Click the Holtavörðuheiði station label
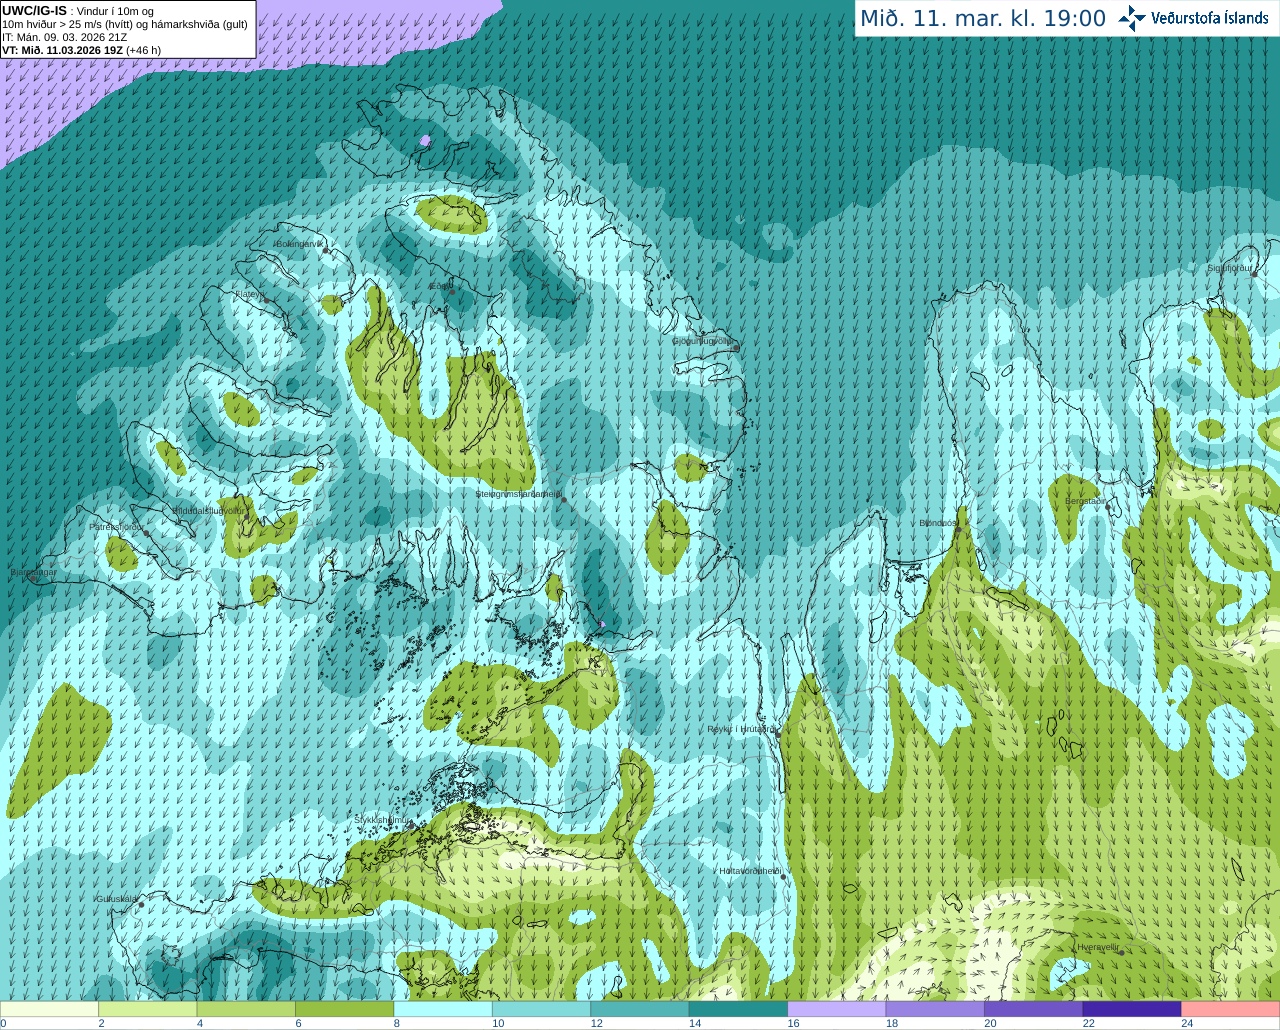 coord(750,871)
